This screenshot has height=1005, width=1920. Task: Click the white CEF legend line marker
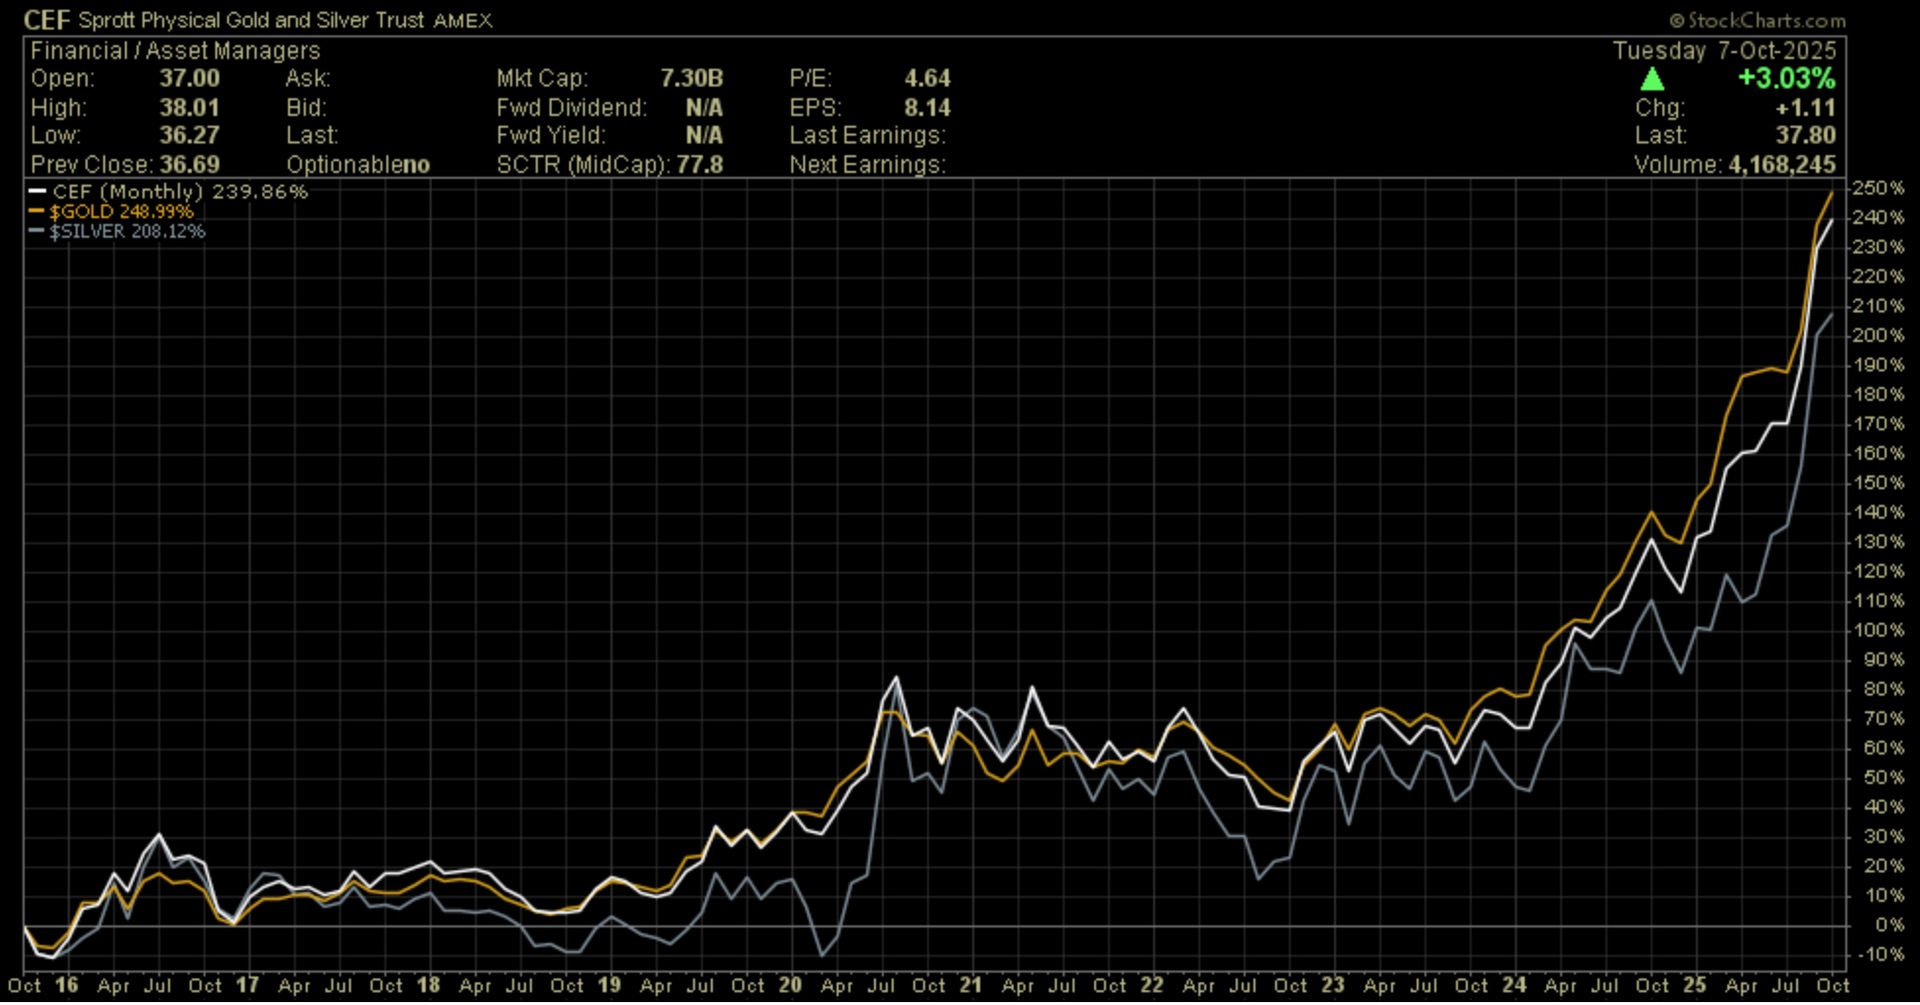pos(38,192)
